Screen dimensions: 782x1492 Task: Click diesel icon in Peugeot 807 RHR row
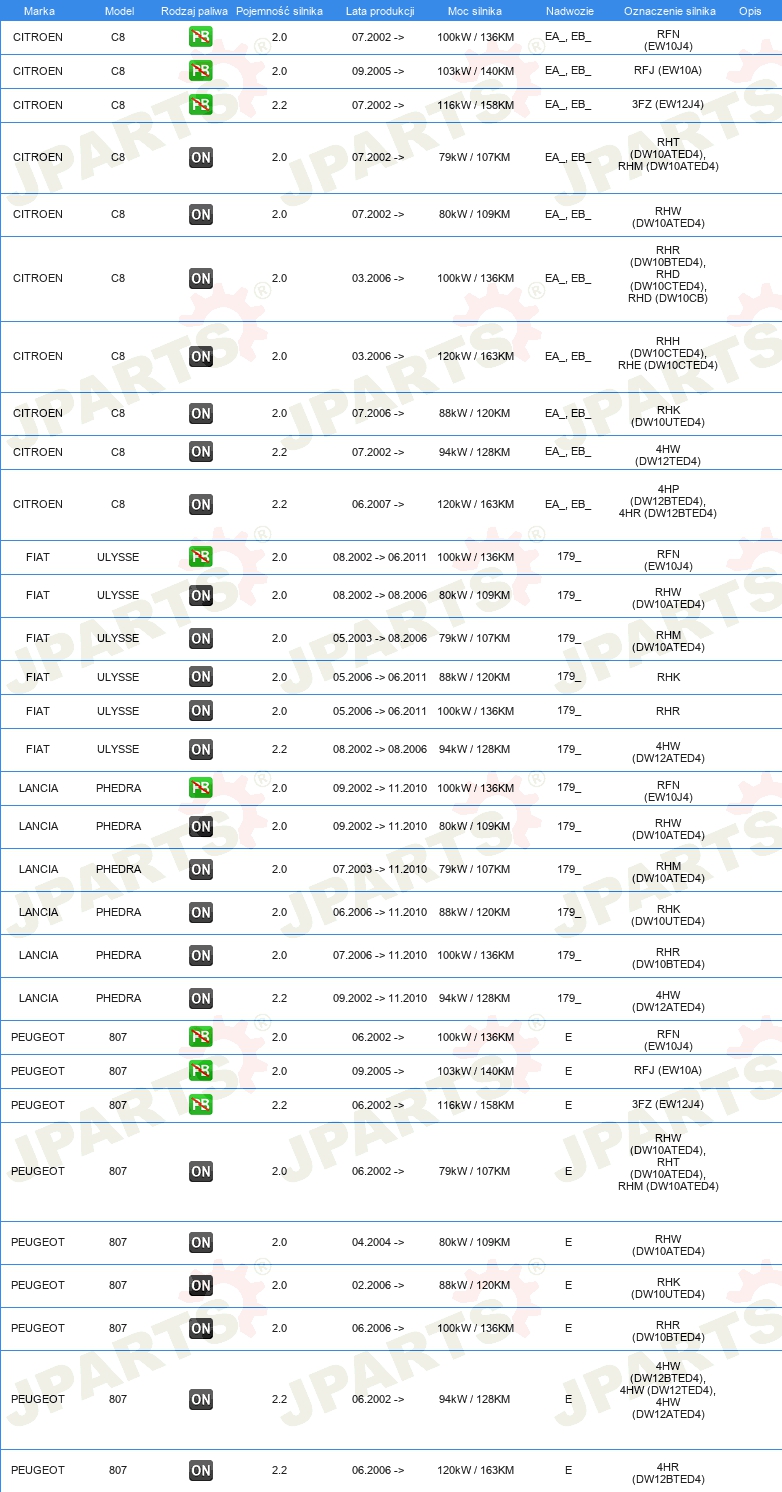201,1328
